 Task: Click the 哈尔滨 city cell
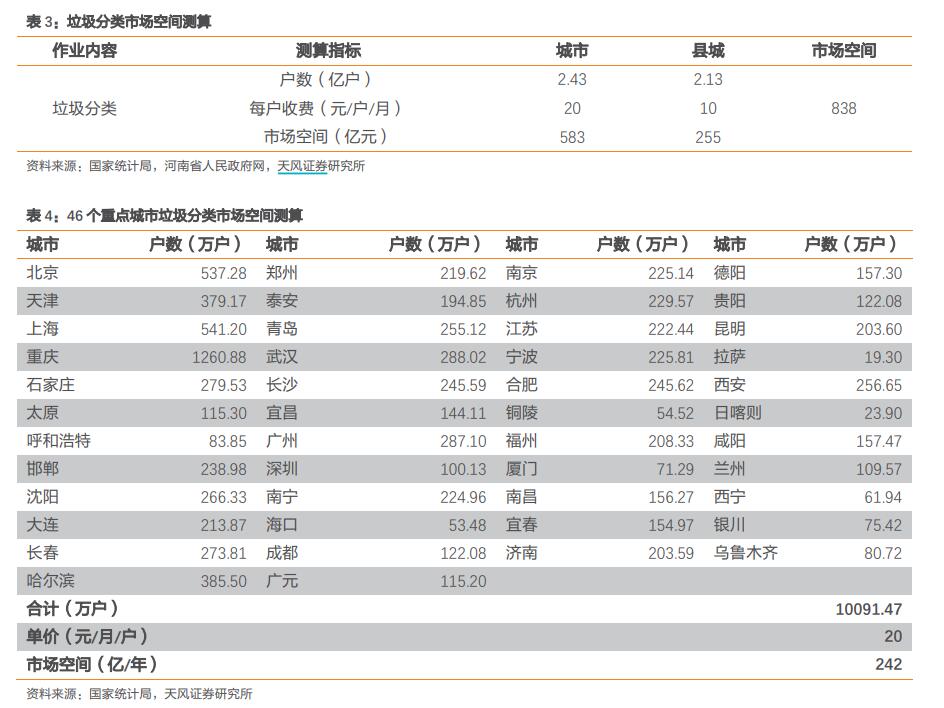[51, 581]
